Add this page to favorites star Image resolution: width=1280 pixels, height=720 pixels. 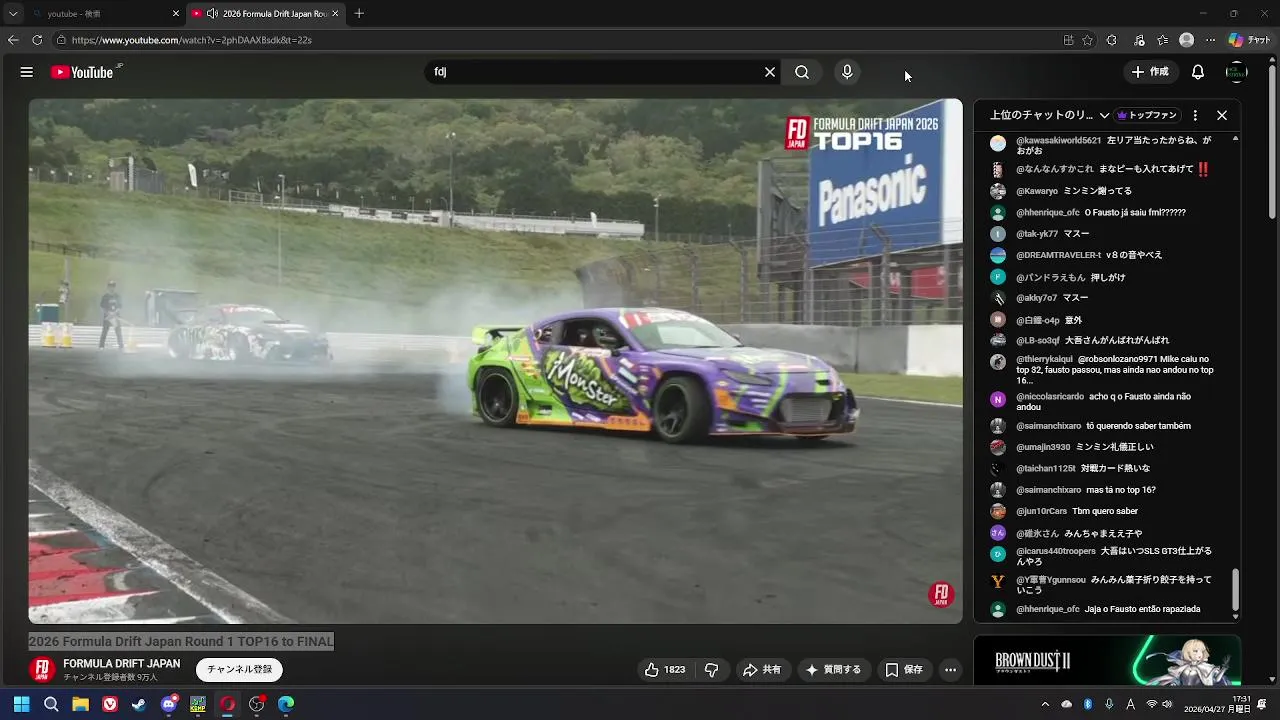1089,40
